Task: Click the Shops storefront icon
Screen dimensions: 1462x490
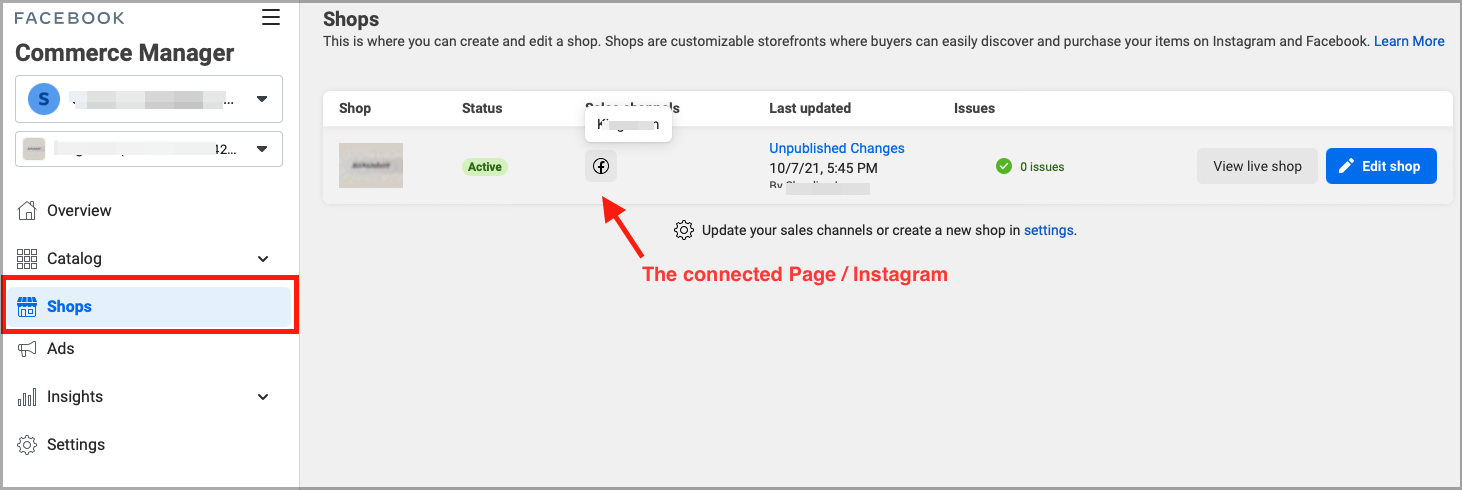Action: pyautogui.click(x=27, y=306)
